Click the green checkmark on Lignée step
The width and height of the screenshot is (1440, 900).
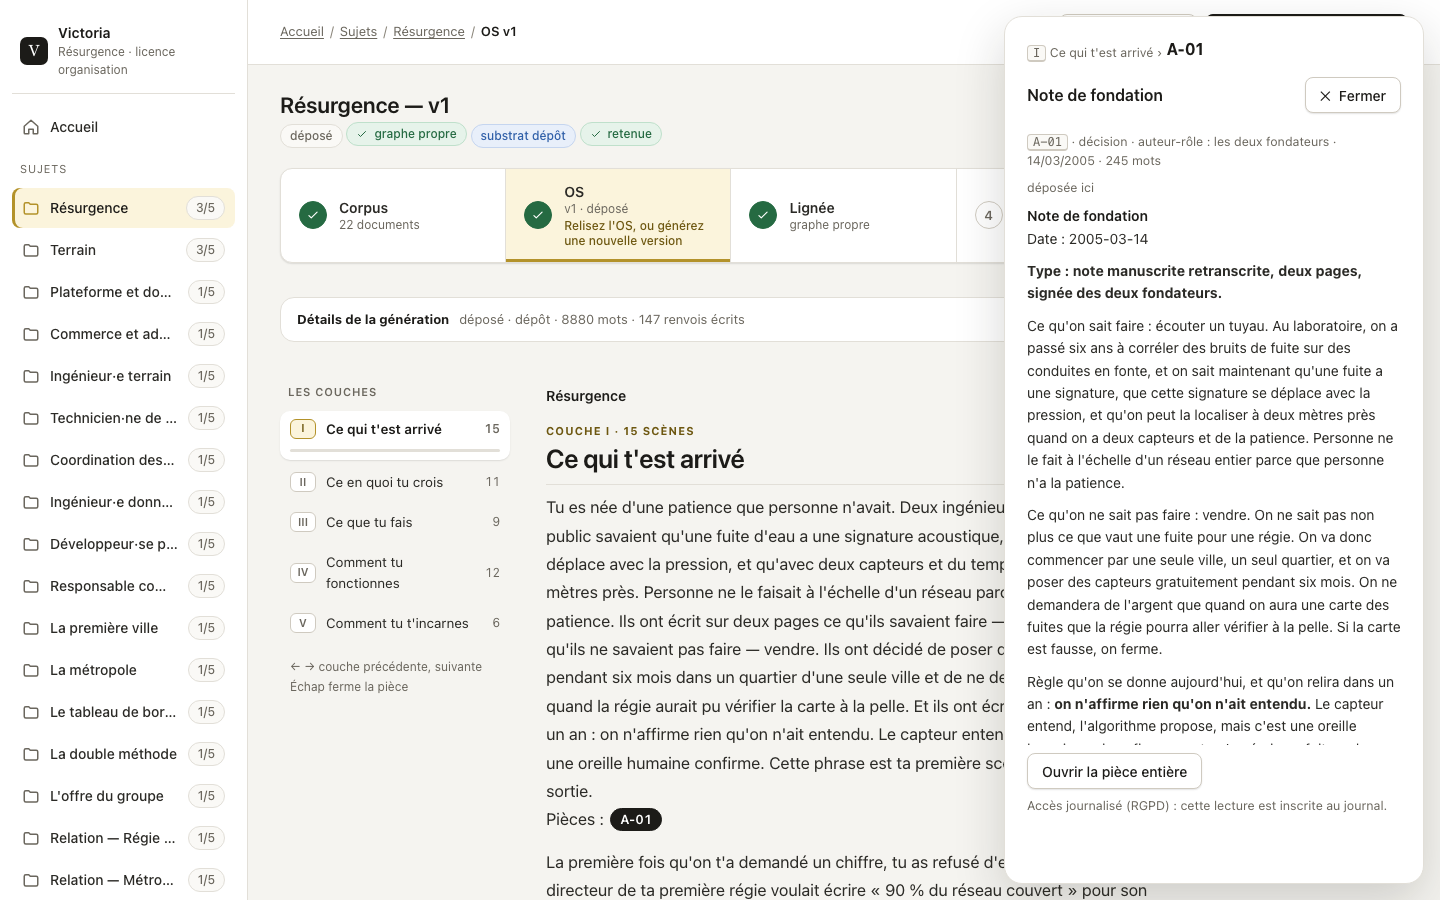[x=763, y=215]
